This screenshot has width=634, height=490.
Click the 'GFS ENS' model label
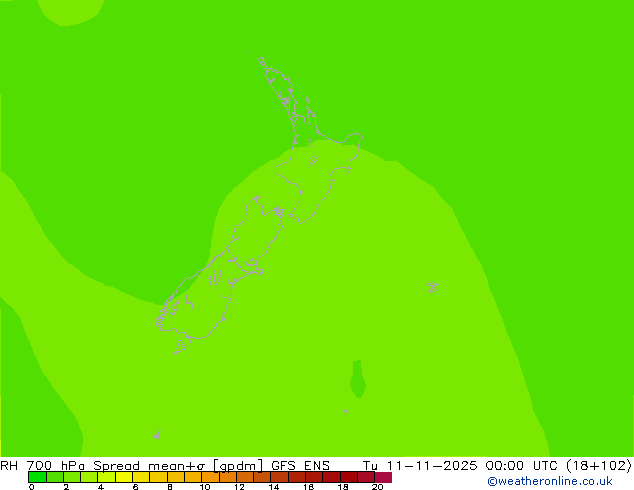click(x=300, y=465)
